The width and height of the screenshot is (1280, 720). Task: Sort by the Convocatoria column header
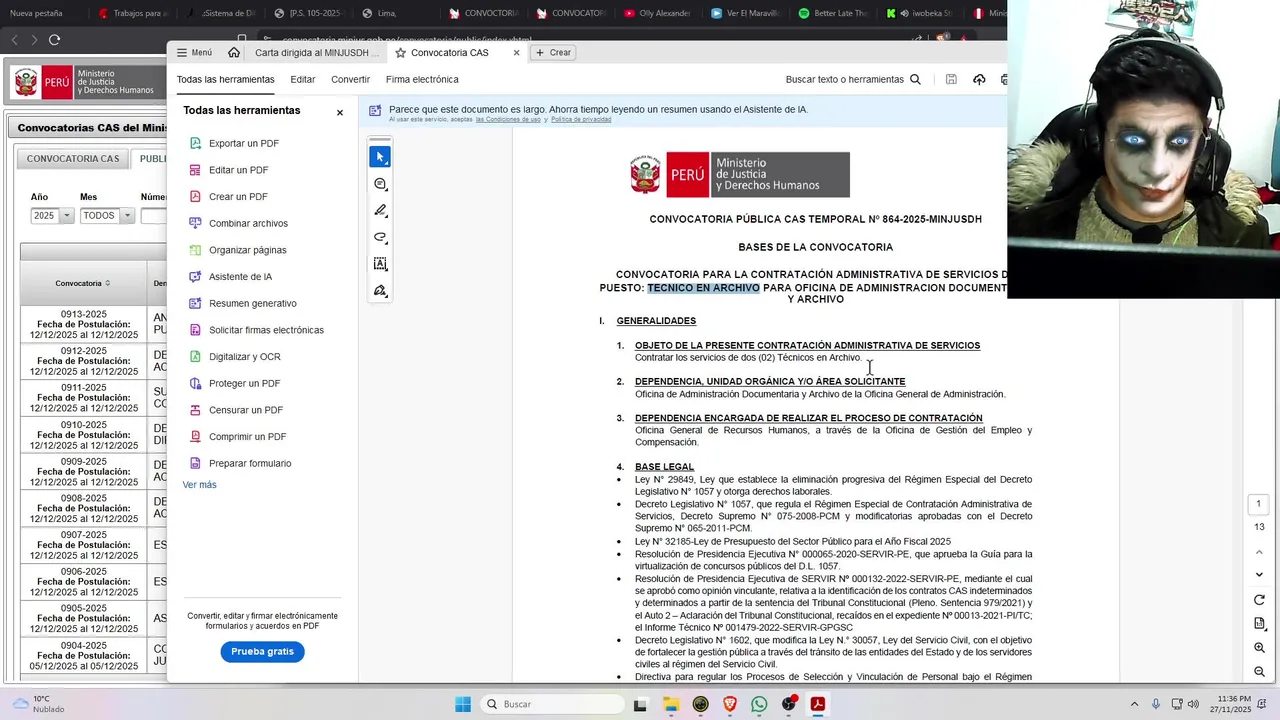[x=83, y=283]
